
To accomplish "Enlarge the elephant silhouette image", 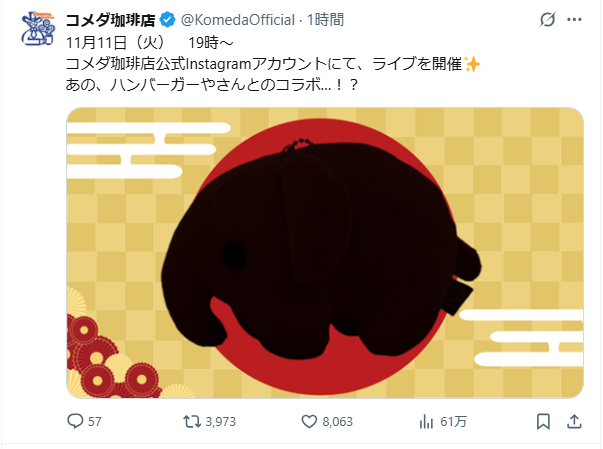I will click(325, 253).
